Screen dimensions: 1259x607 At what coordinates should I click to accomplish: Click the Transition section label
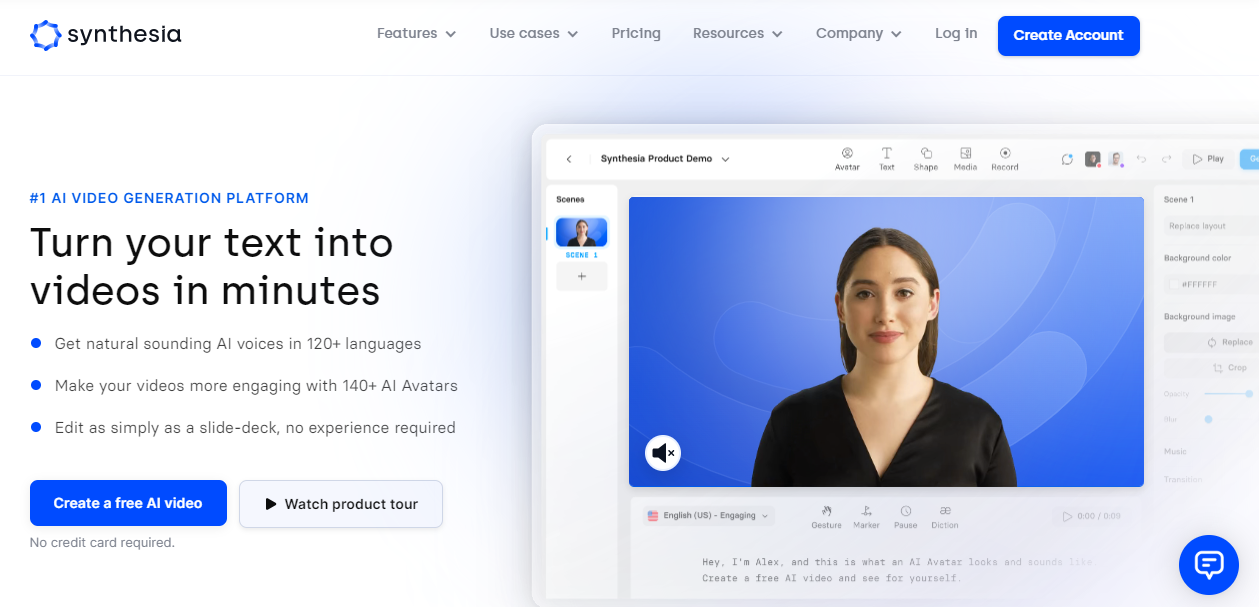(1183, 480)
